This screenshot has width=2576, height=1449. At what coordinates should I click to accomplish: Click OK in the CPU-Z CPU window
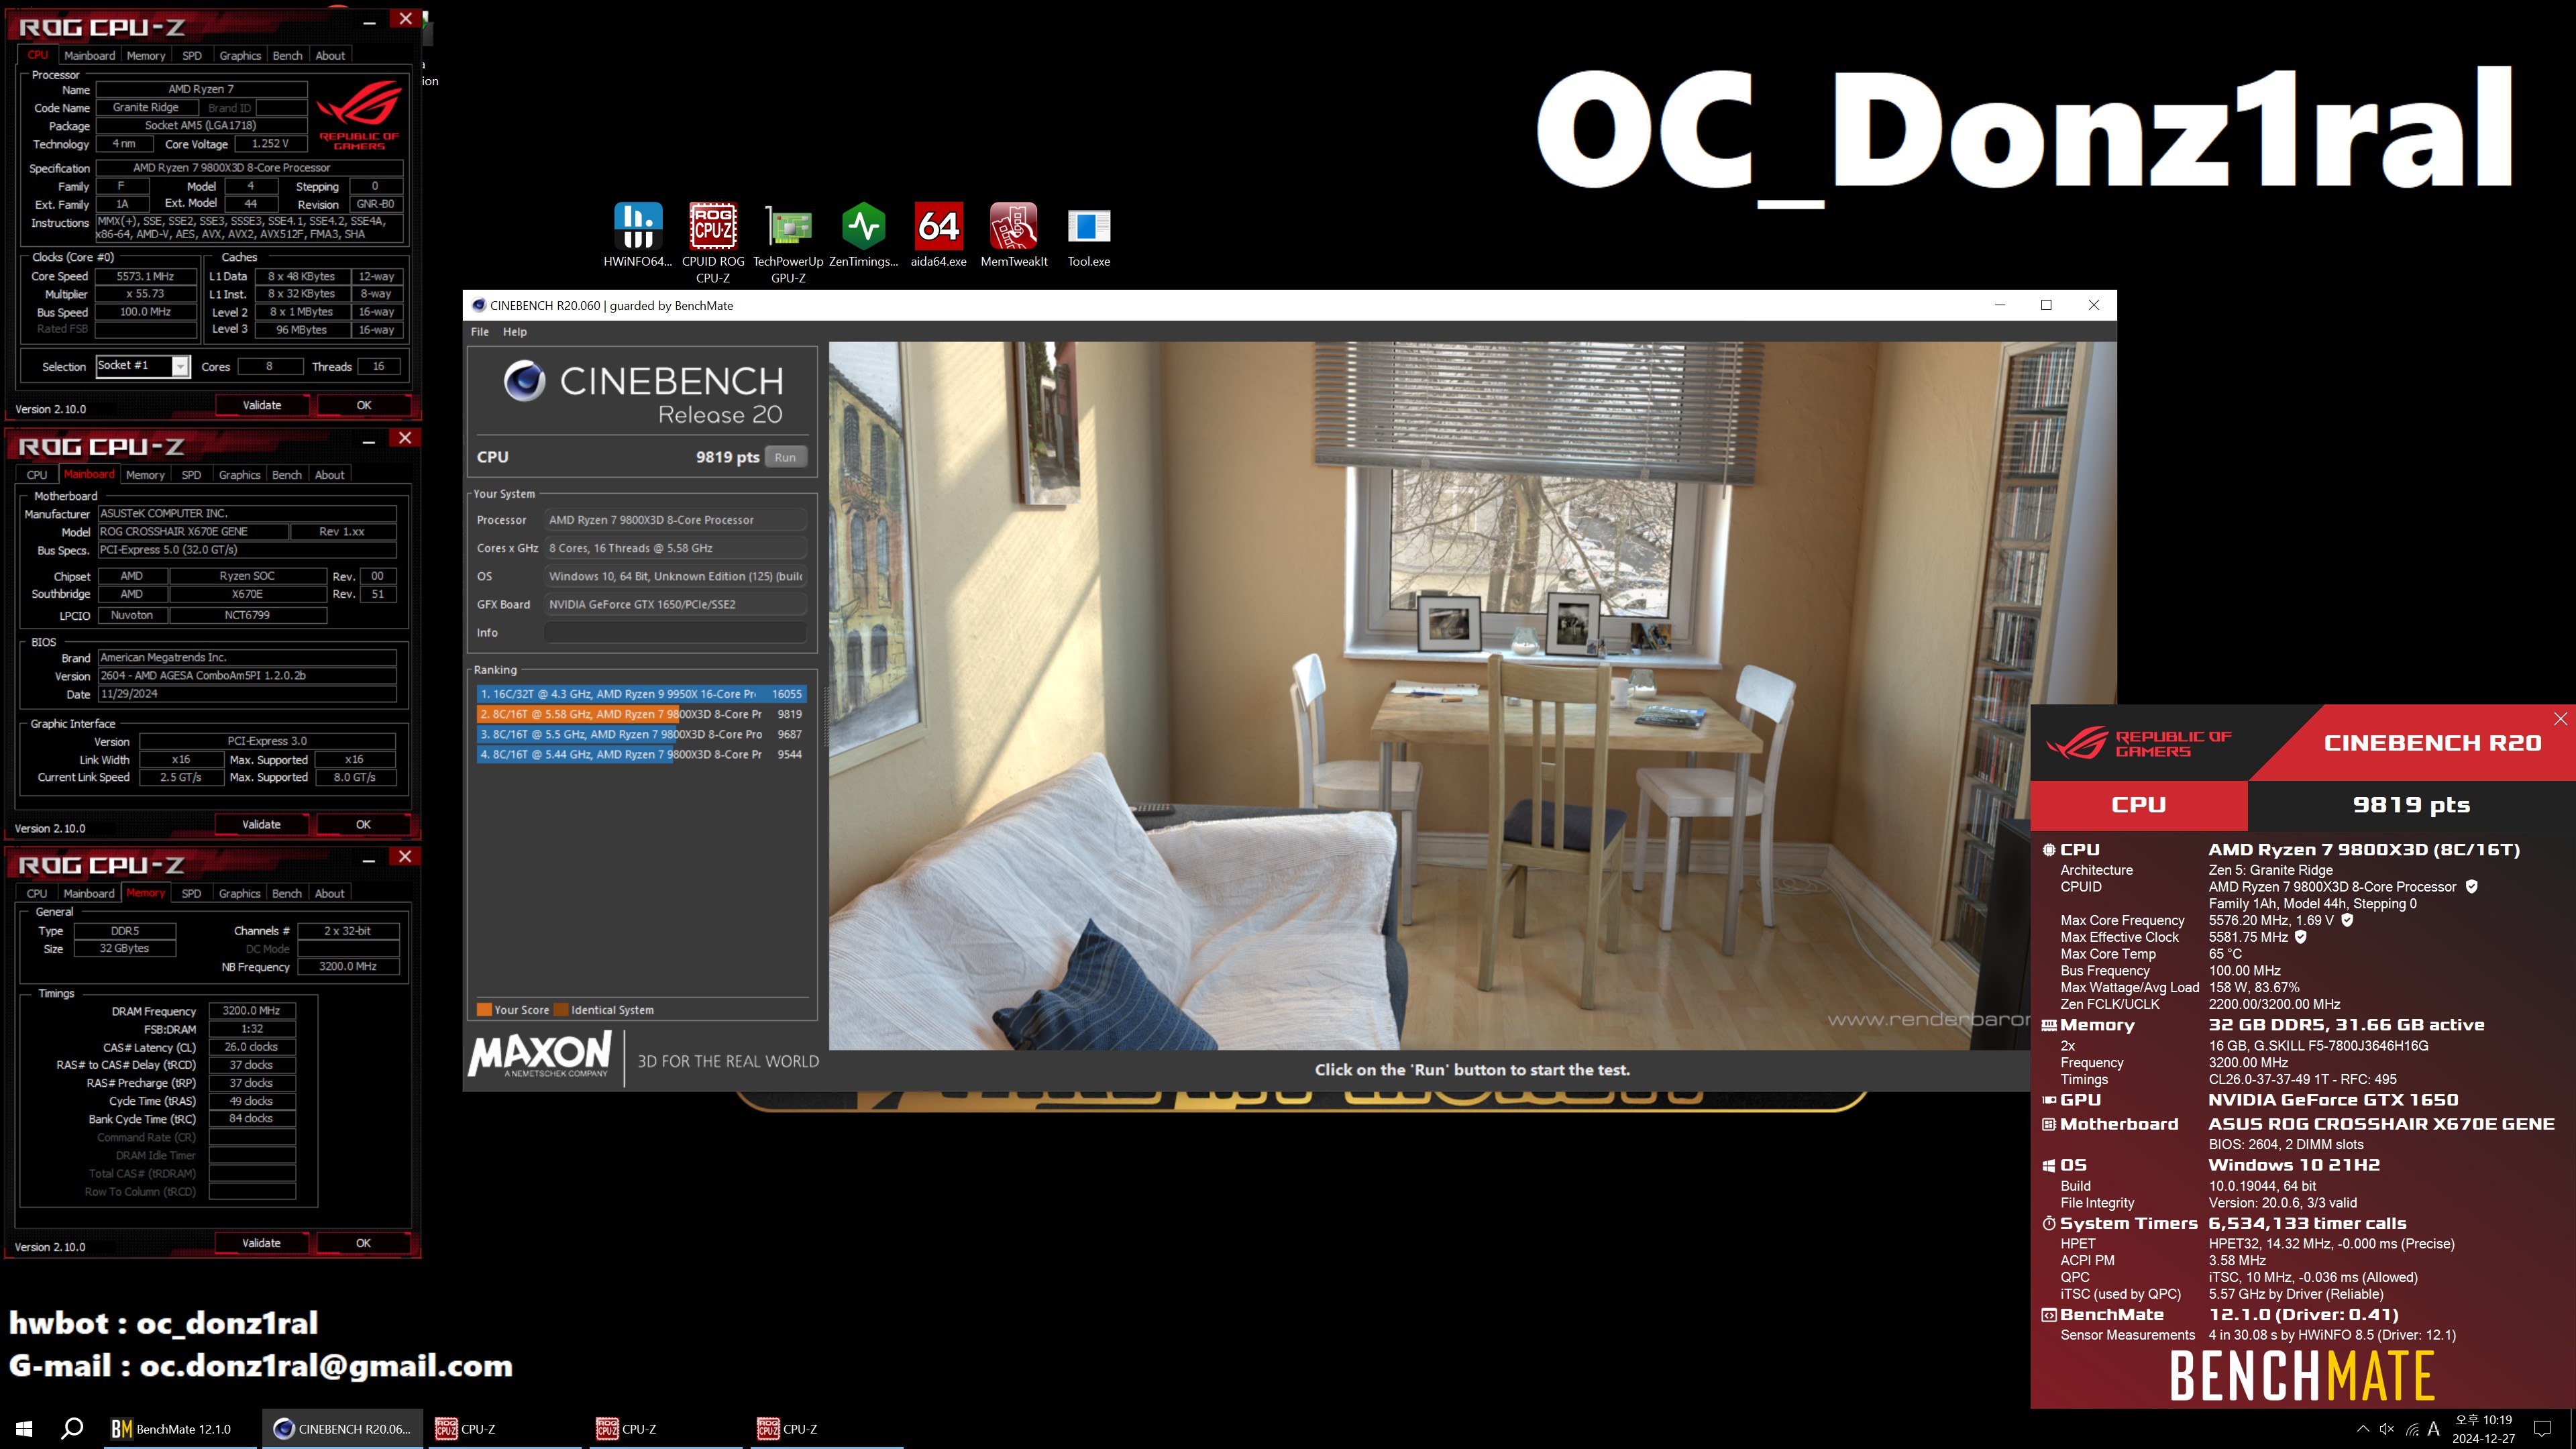coord(364,405)
